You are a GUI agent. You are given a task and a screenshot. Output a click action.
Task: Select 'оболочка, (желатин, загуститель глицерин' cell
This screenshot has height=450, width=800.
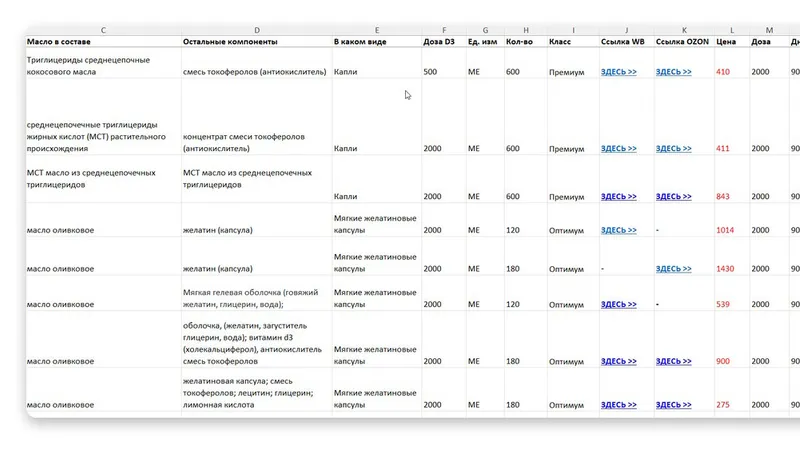tap(257, 339)
